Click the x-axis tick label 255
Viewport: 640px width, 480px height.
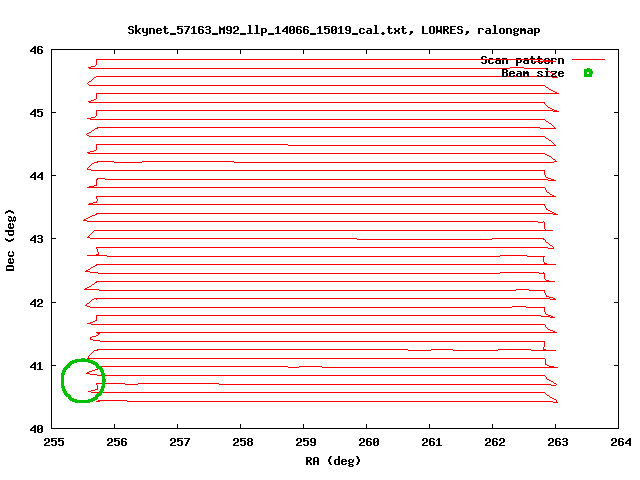53,442
